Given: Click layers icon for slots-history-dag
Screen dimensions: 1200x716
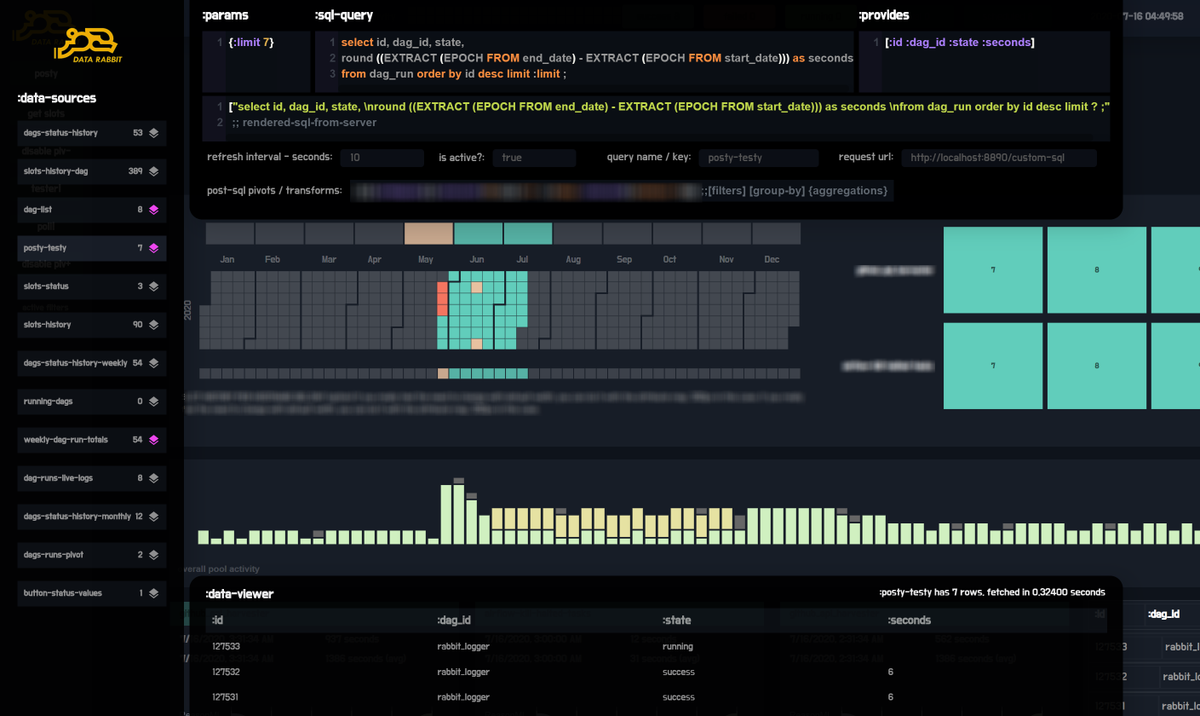Looking at the screenshot, I should (x=154, y=171).
